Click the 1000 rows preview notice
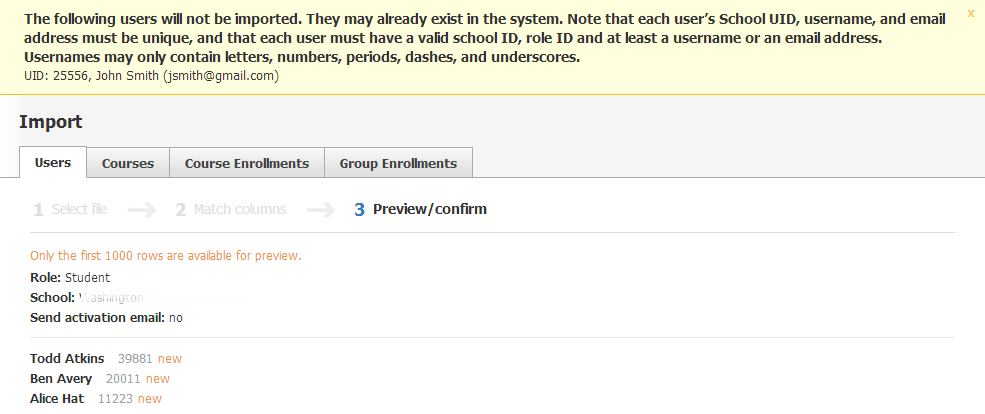The image size is (985, 414). tap(166, 256)
